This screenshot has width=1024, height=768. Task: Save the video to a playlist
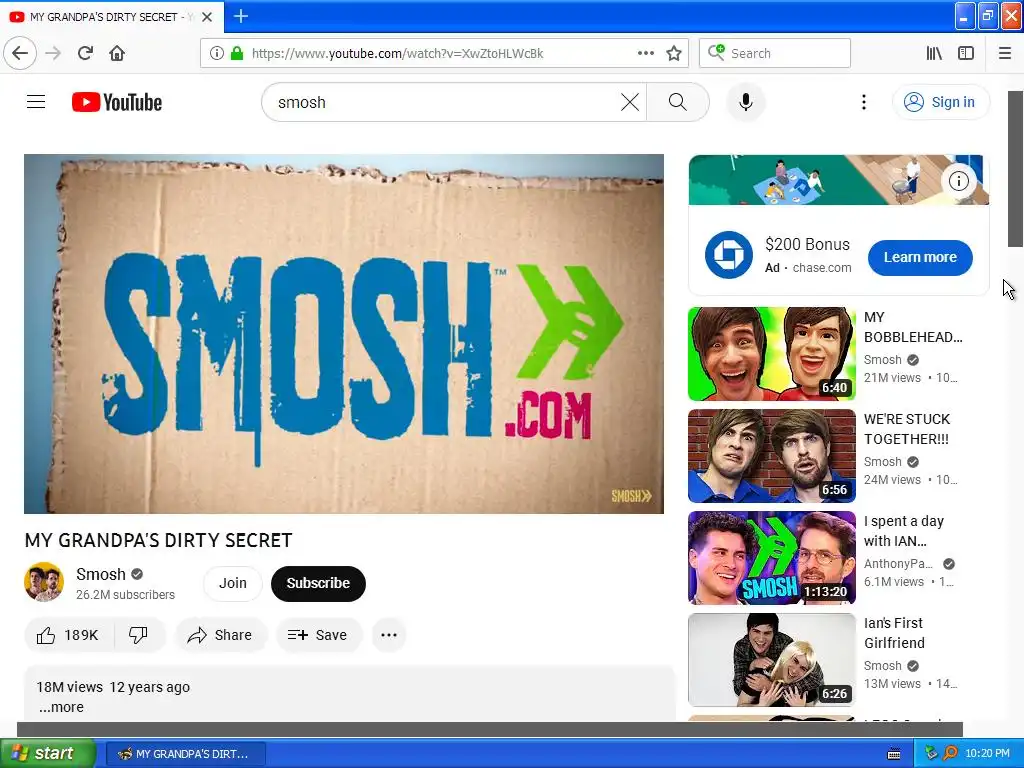tap(318, 635)
